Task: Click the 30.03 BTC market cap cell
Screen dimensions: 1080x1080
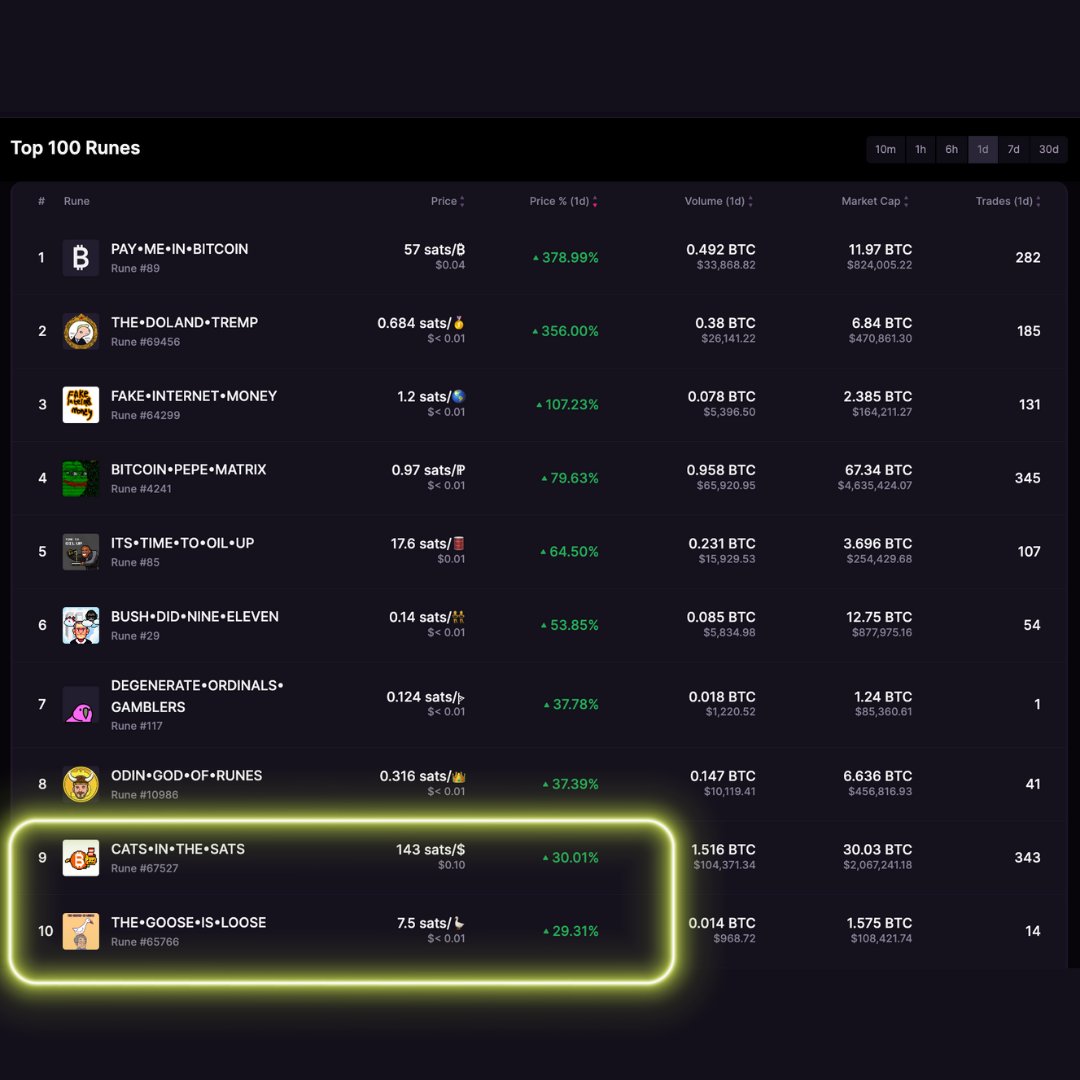Action: 878,857
